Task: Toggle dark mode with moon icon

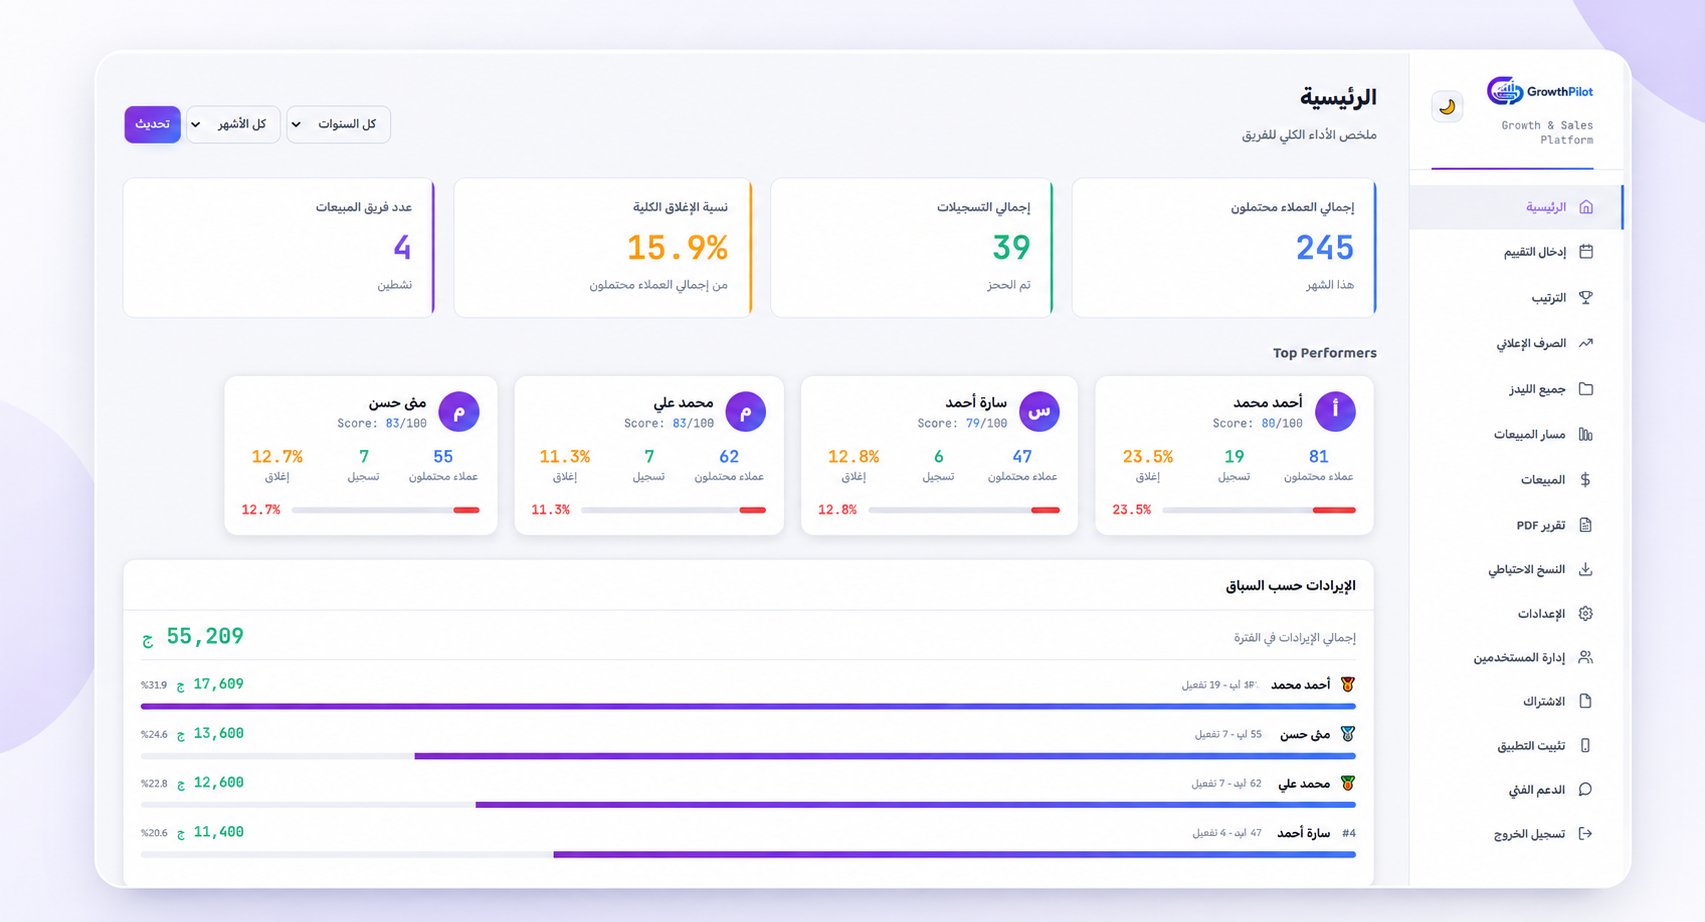Action: pyautogui.click(x=1447, y=107)
